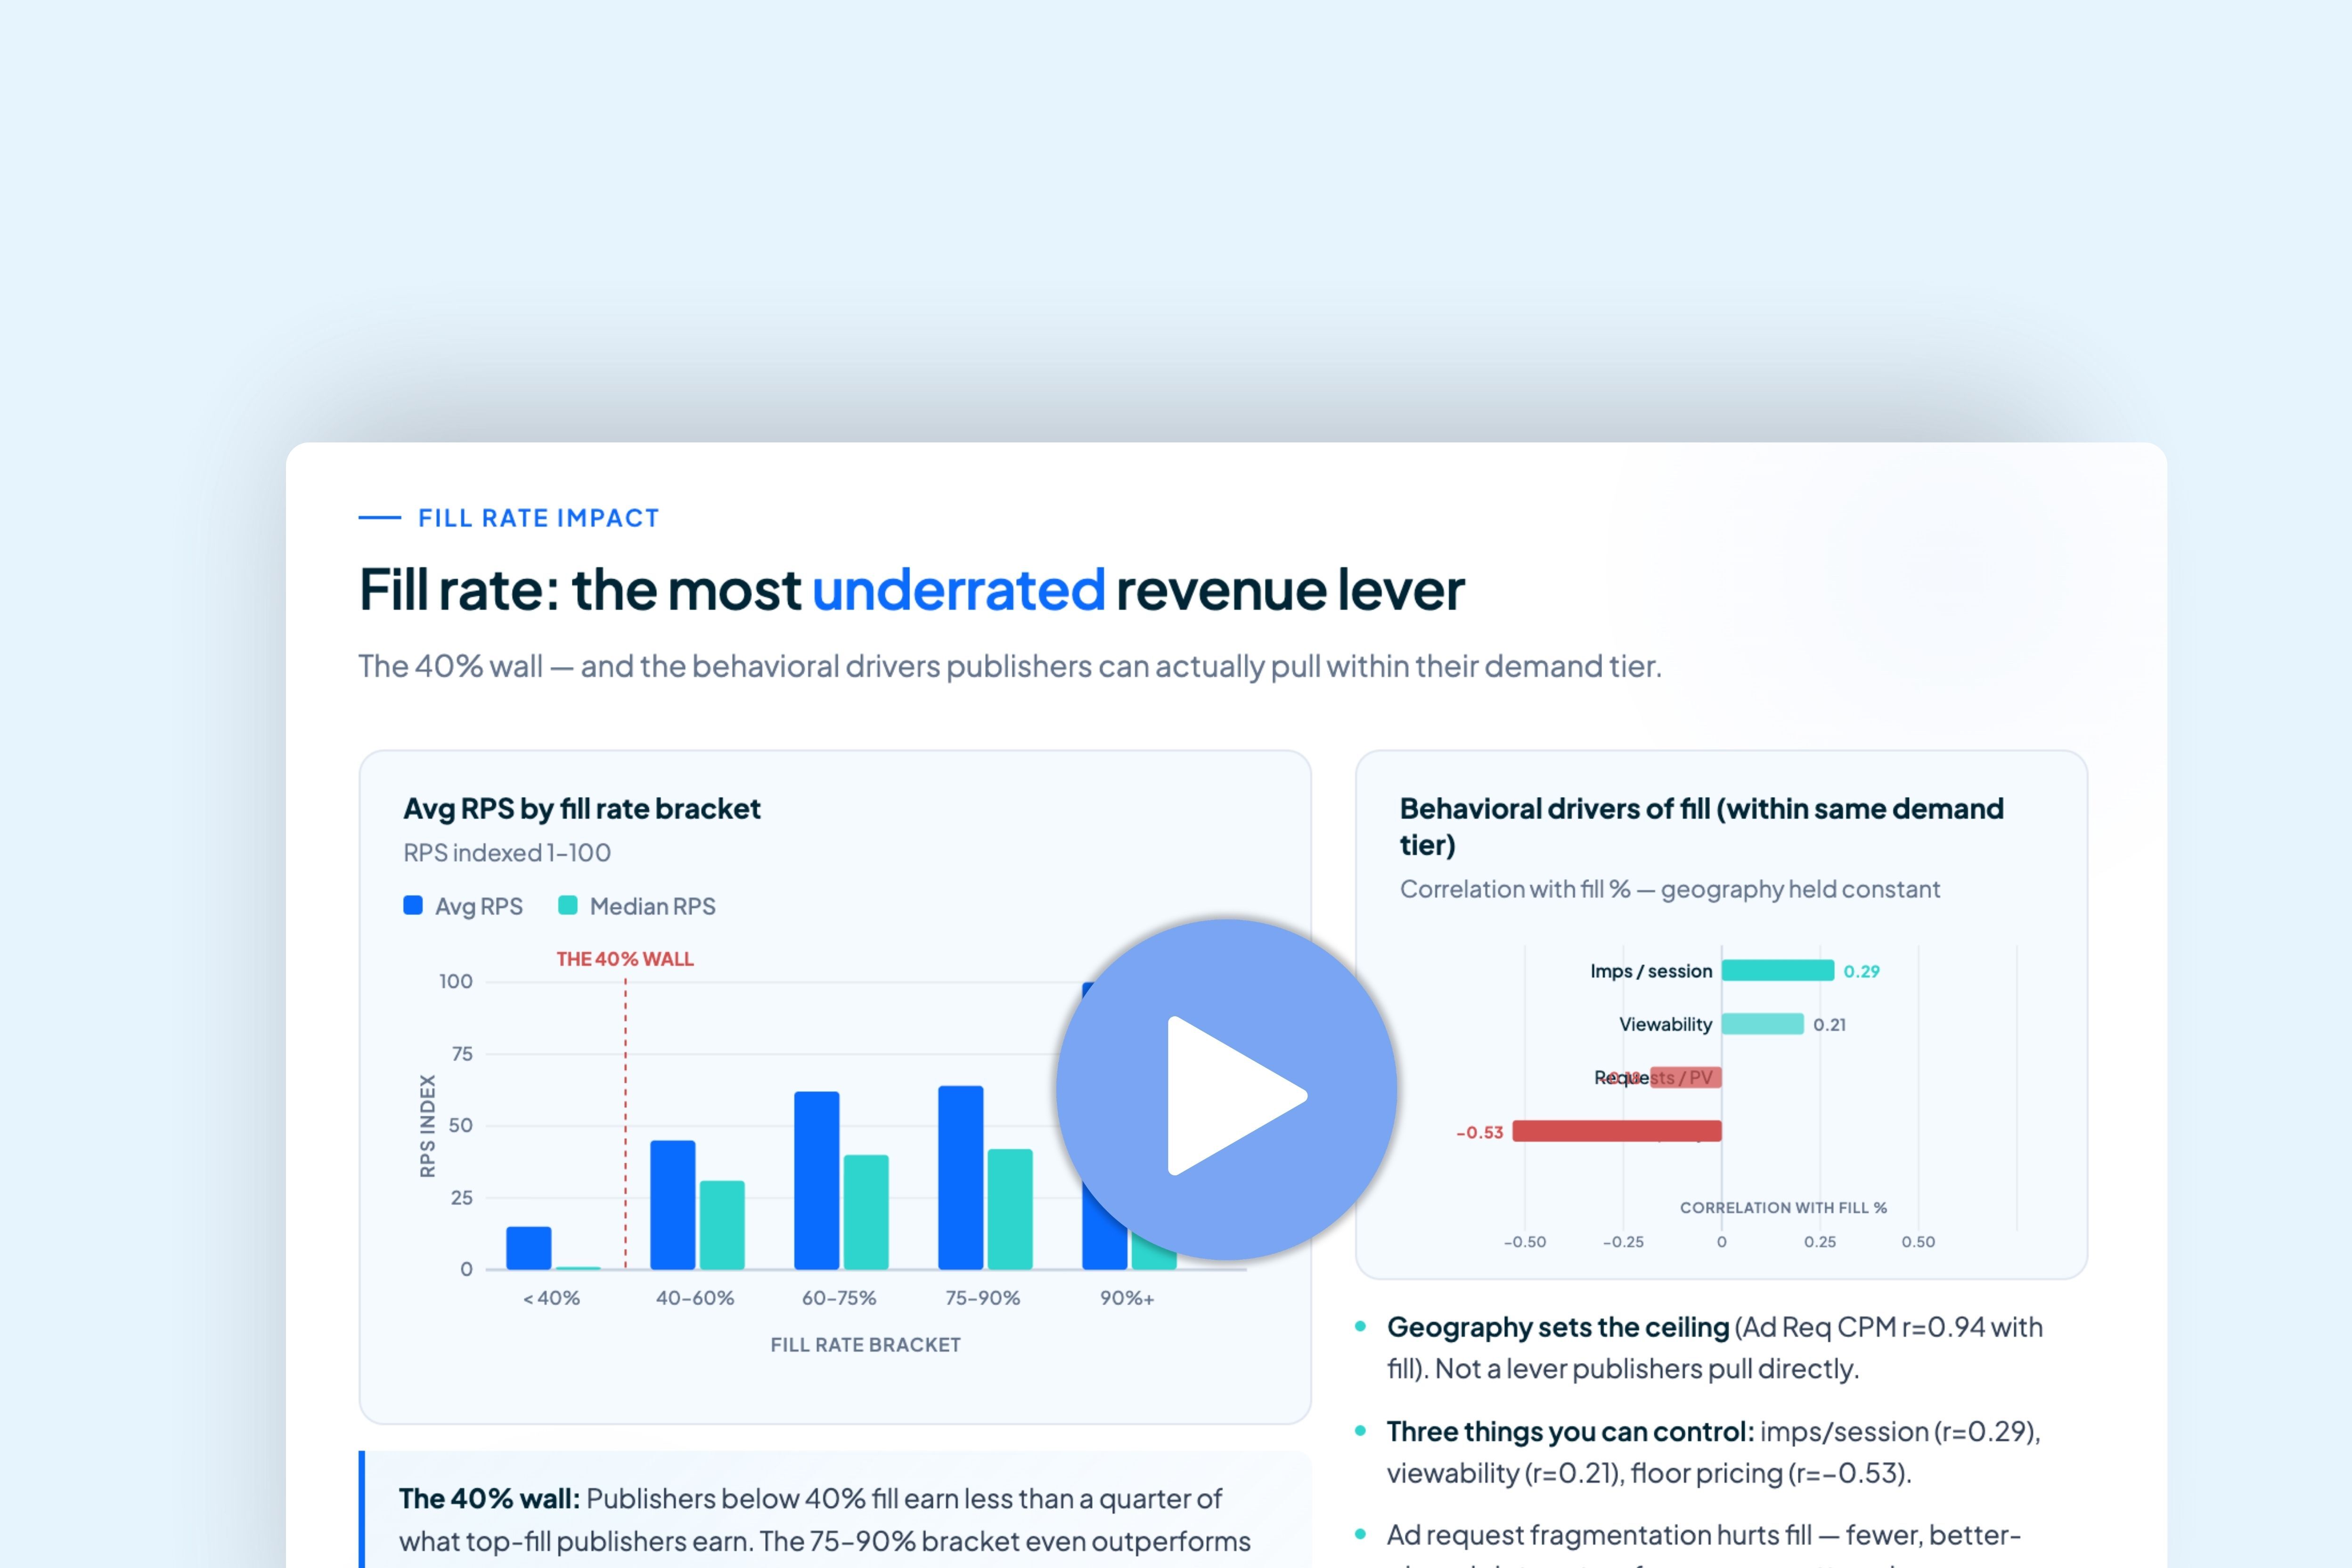Click the '−0.25' x-axis tick label
This screenshot has width=2352, height=1568.
tap(1623, 1242)
